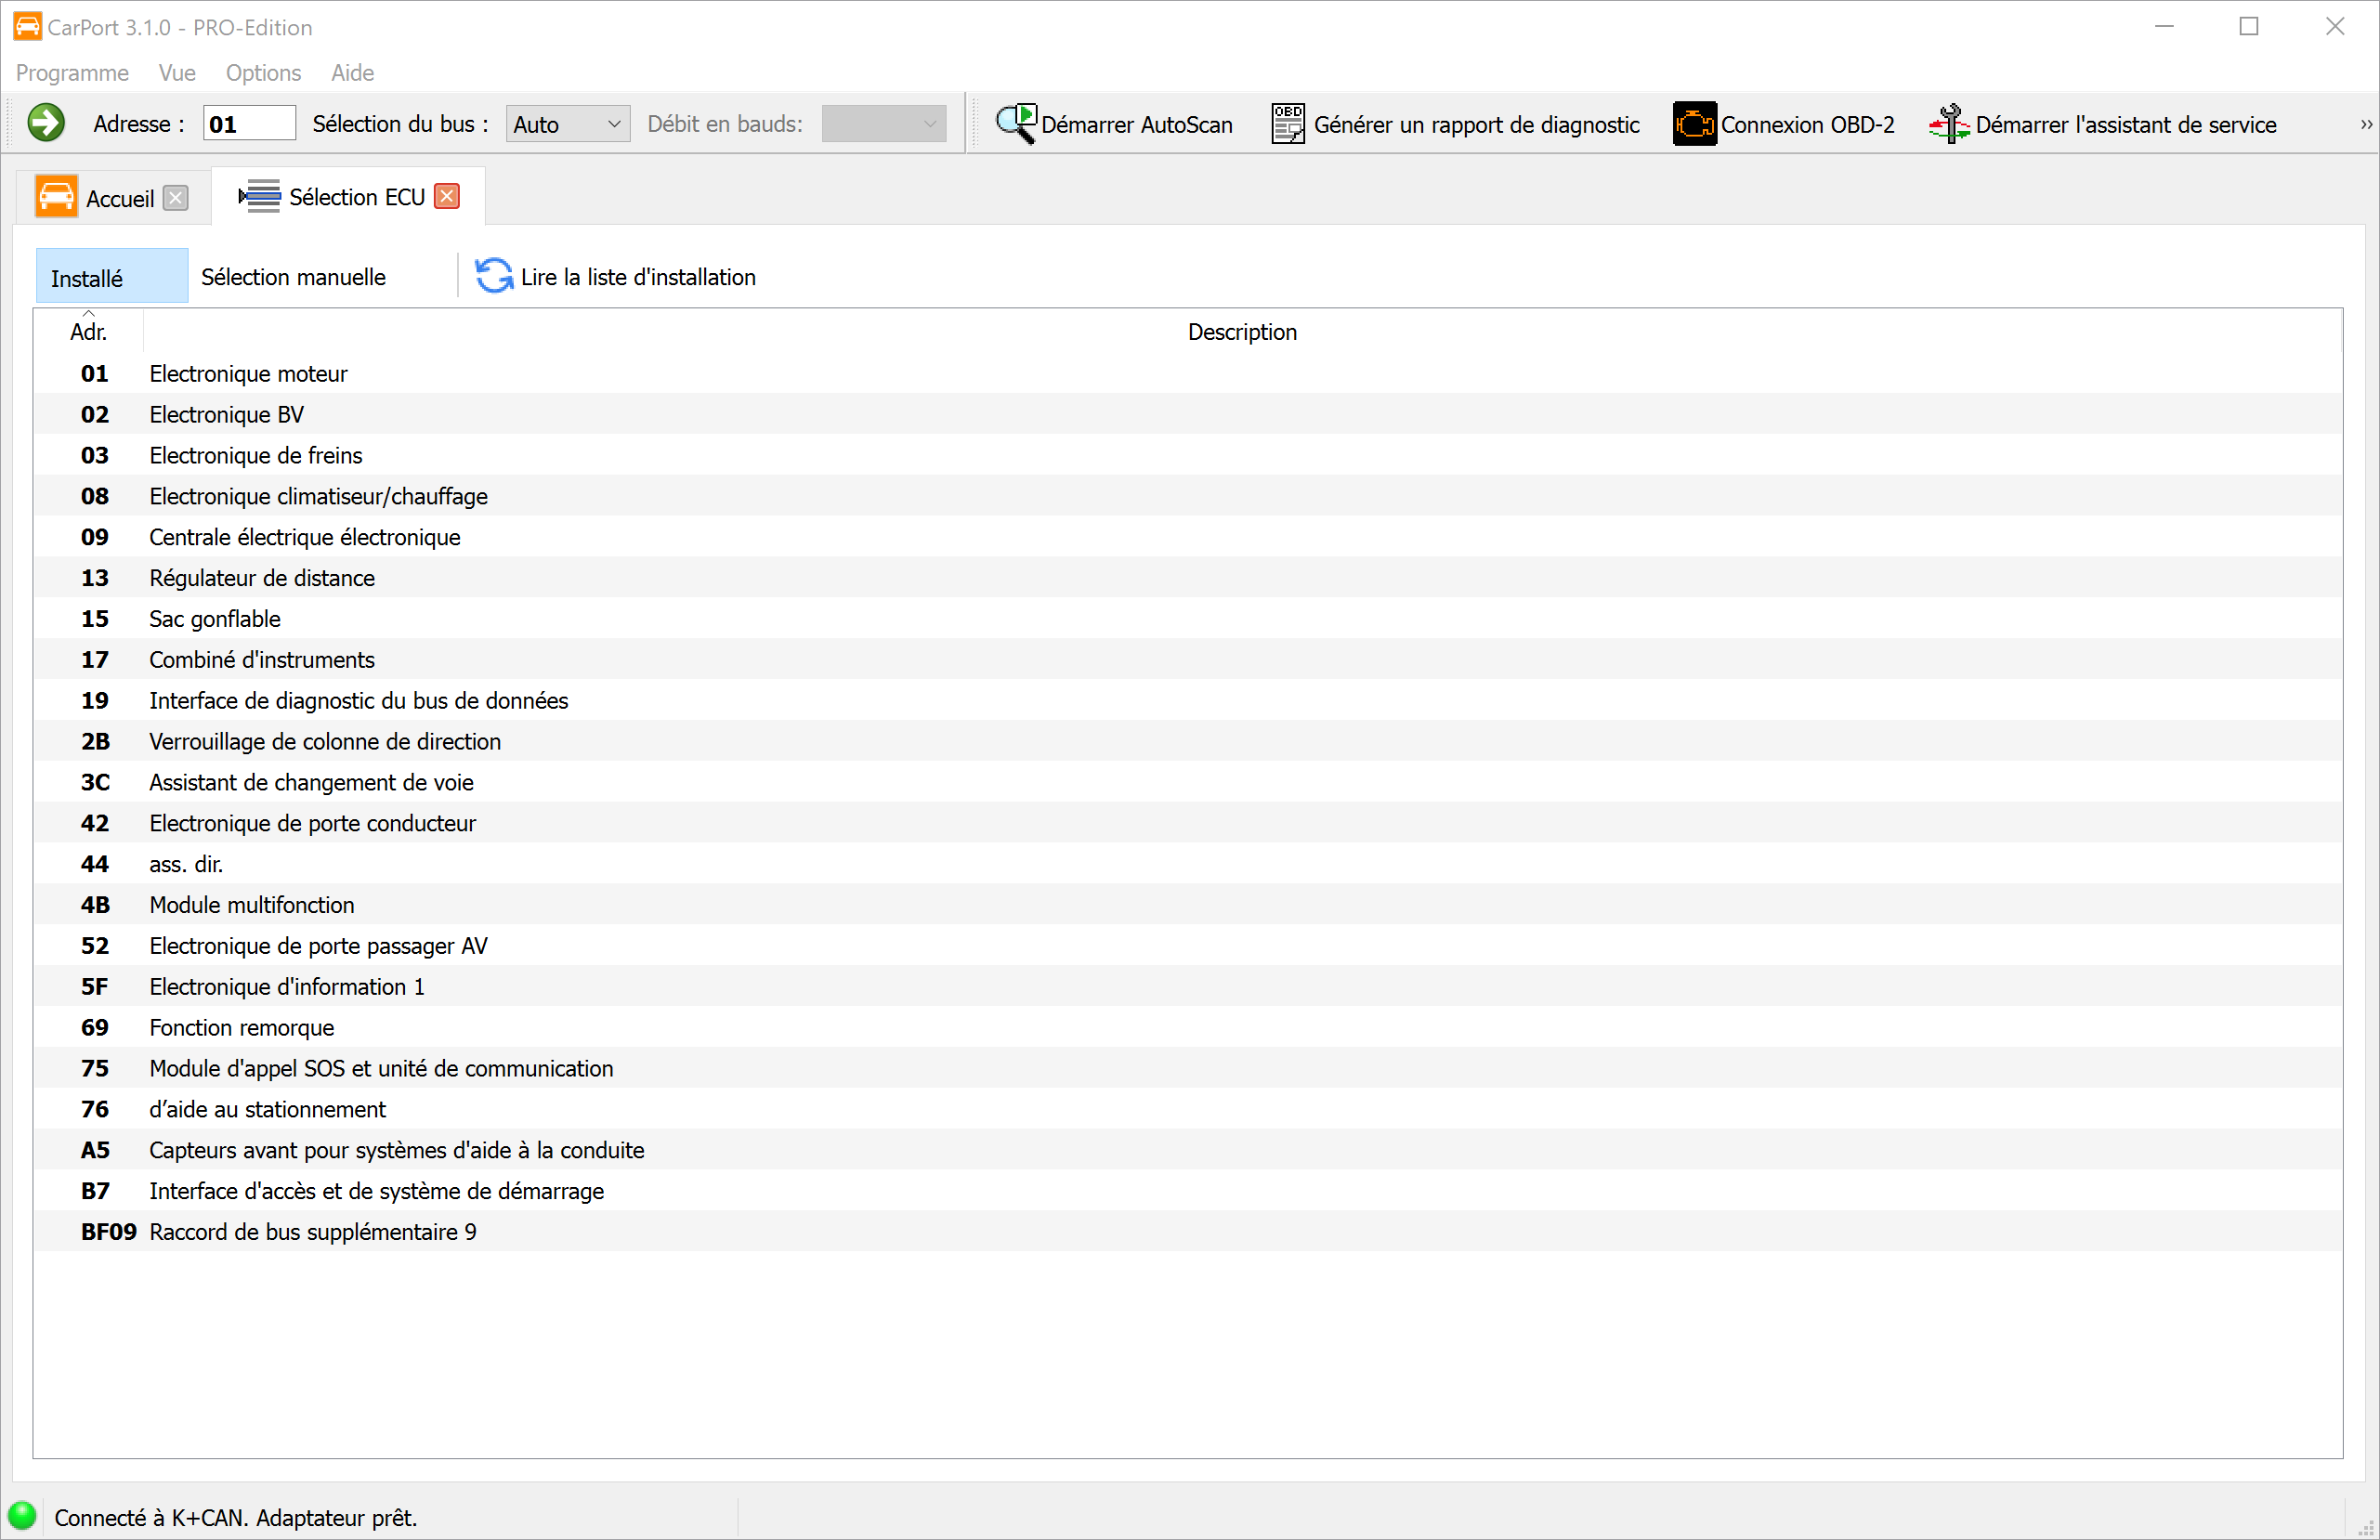
Task: Expand the toolbar overflow chevron
Action: click(2366, 124)
